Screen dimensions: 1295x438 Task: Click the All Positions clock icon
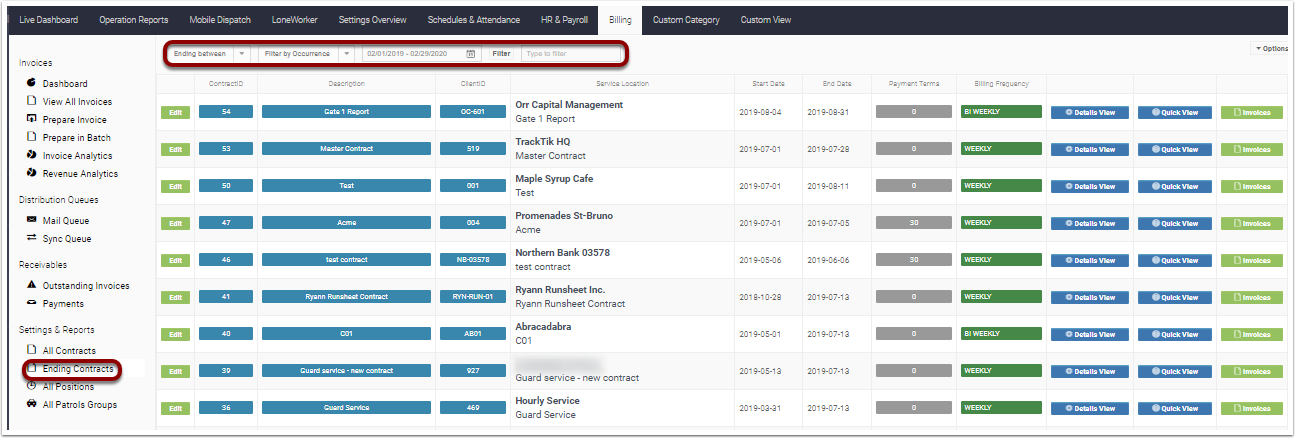click(x=32, y=386)
